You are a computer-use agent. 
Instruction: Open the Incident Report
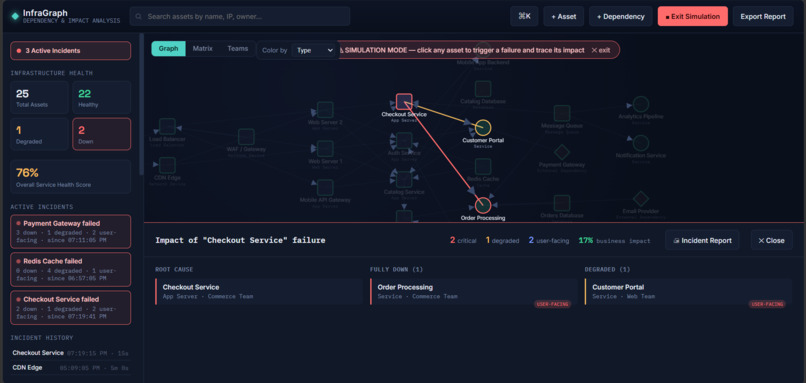(702, 240)
